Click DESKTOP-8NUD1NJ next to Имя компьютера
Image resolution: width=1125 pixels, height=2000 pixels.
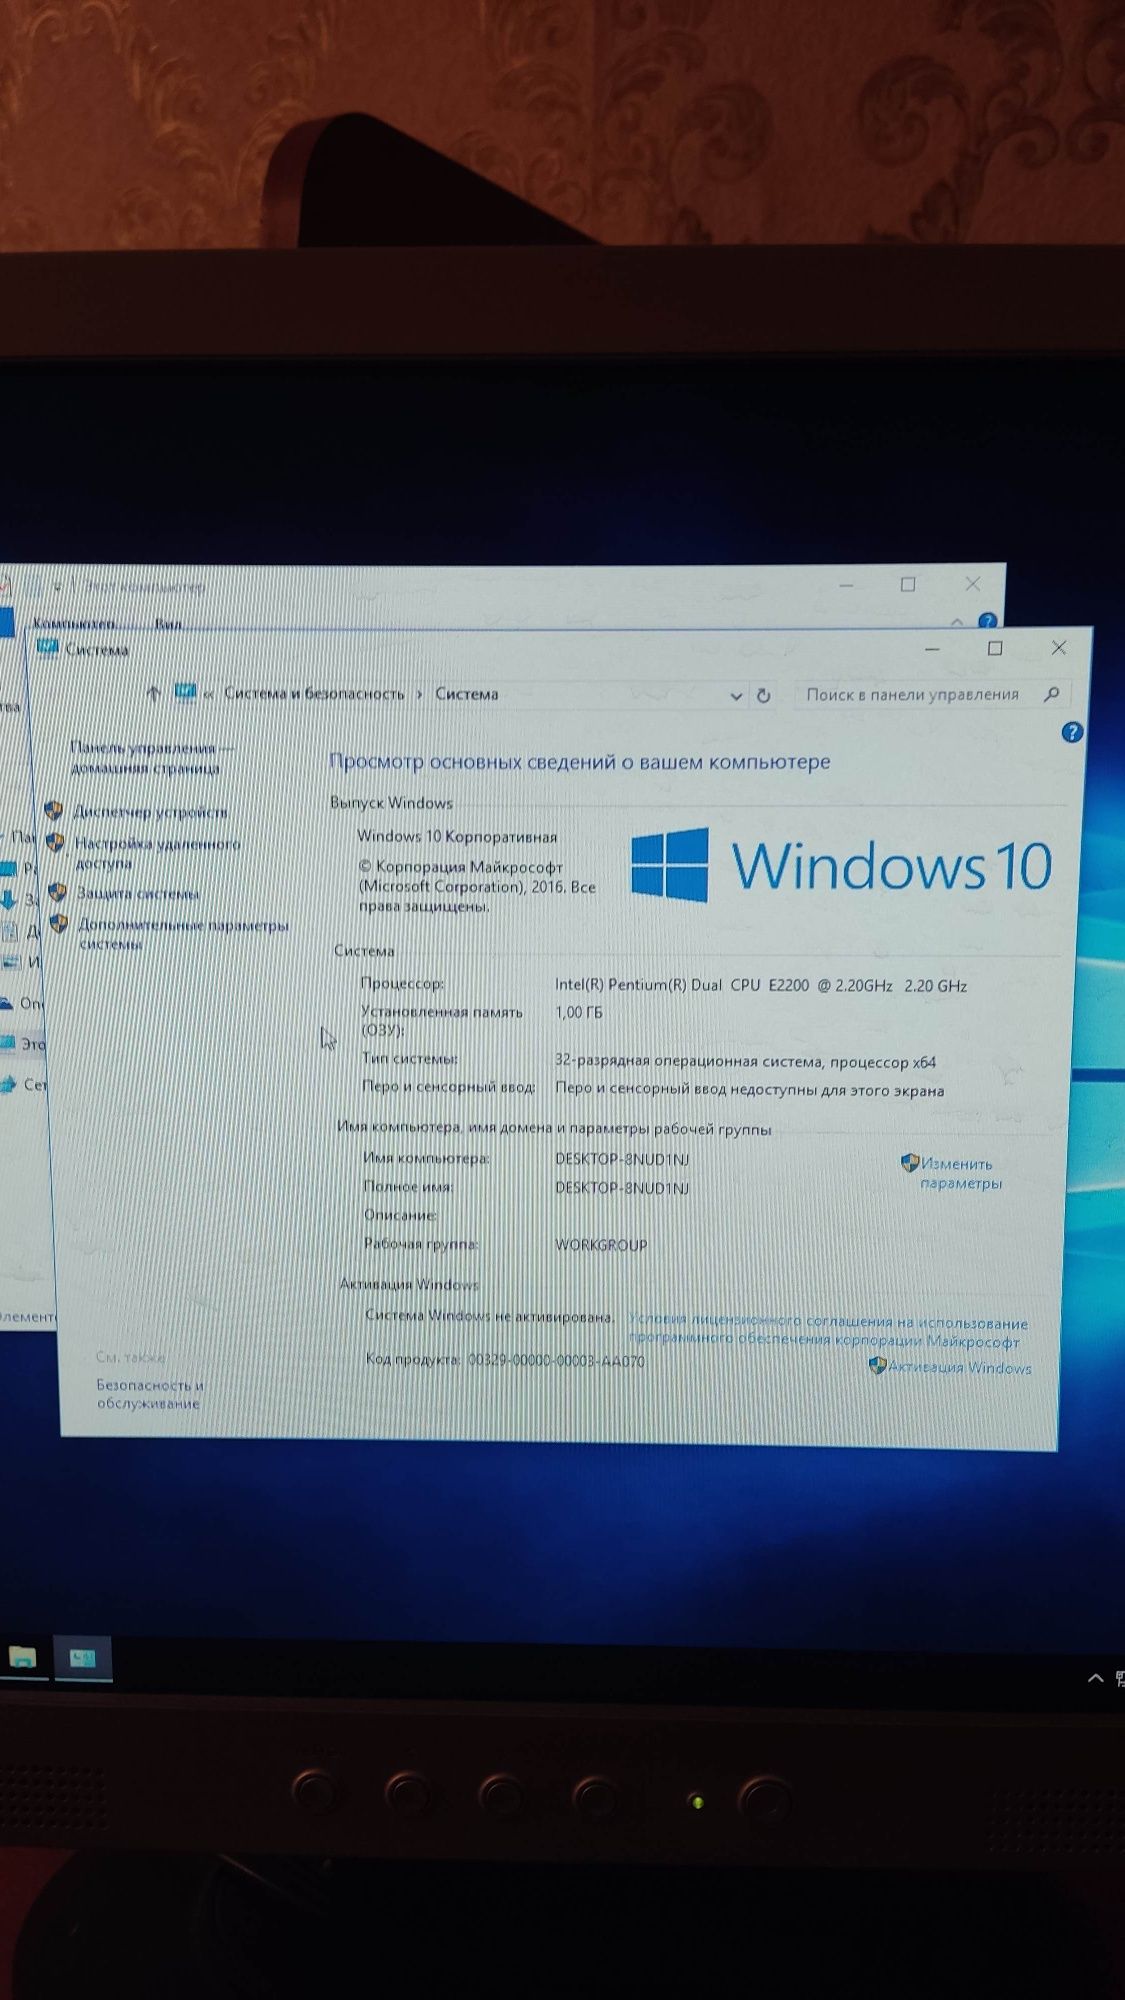click(x=622, y=1159)
